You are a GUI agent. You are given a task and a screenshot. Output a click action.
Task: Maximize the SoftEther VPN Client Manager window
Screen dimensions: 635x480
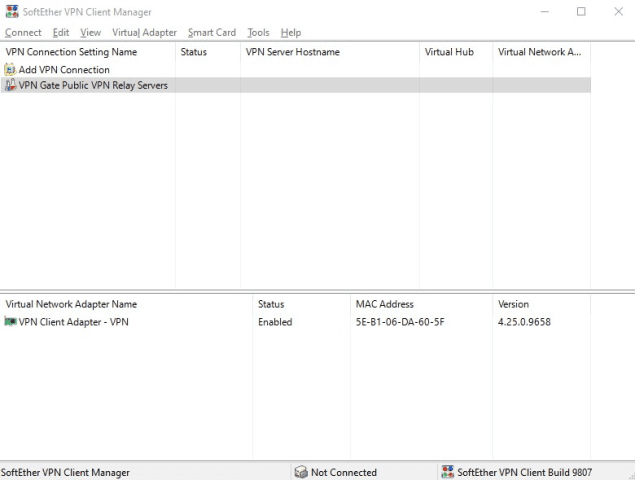click(581, 12)
